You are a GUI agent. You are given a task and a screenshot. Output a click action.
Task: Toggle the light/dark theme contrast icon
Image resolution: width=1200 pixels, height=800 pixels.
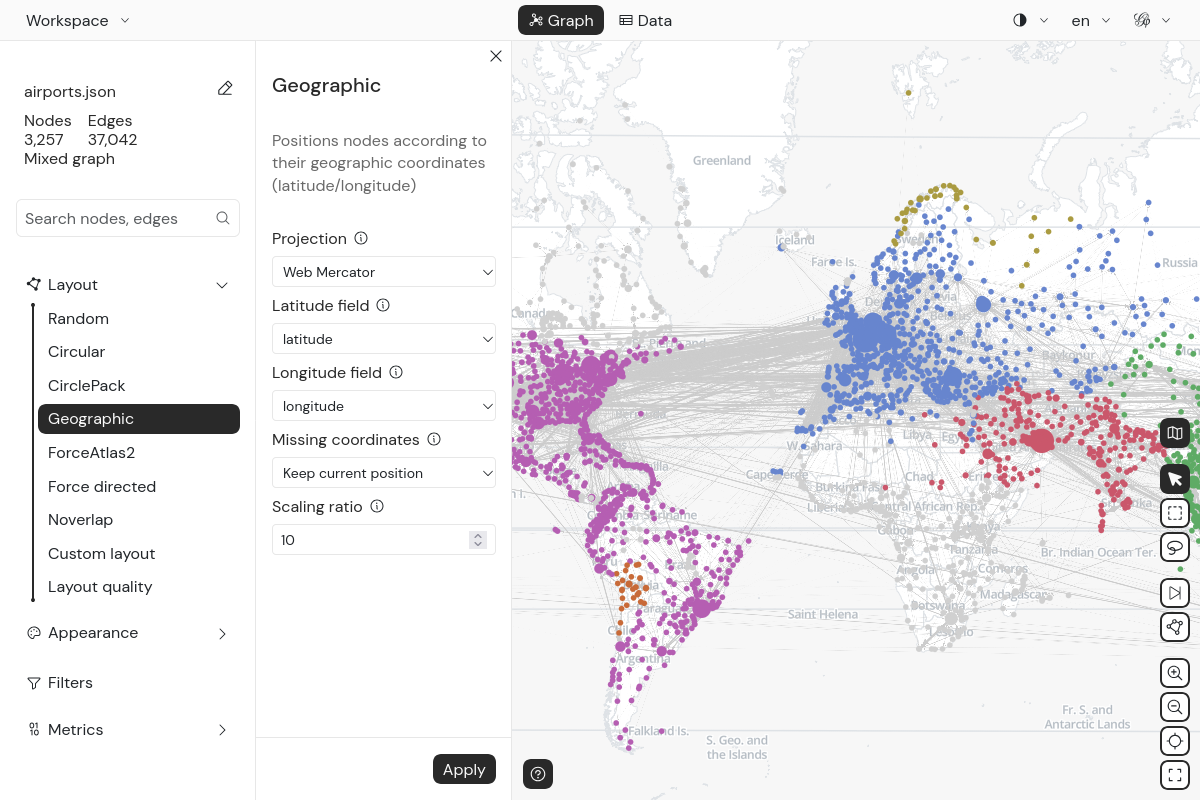point(1020,20)
